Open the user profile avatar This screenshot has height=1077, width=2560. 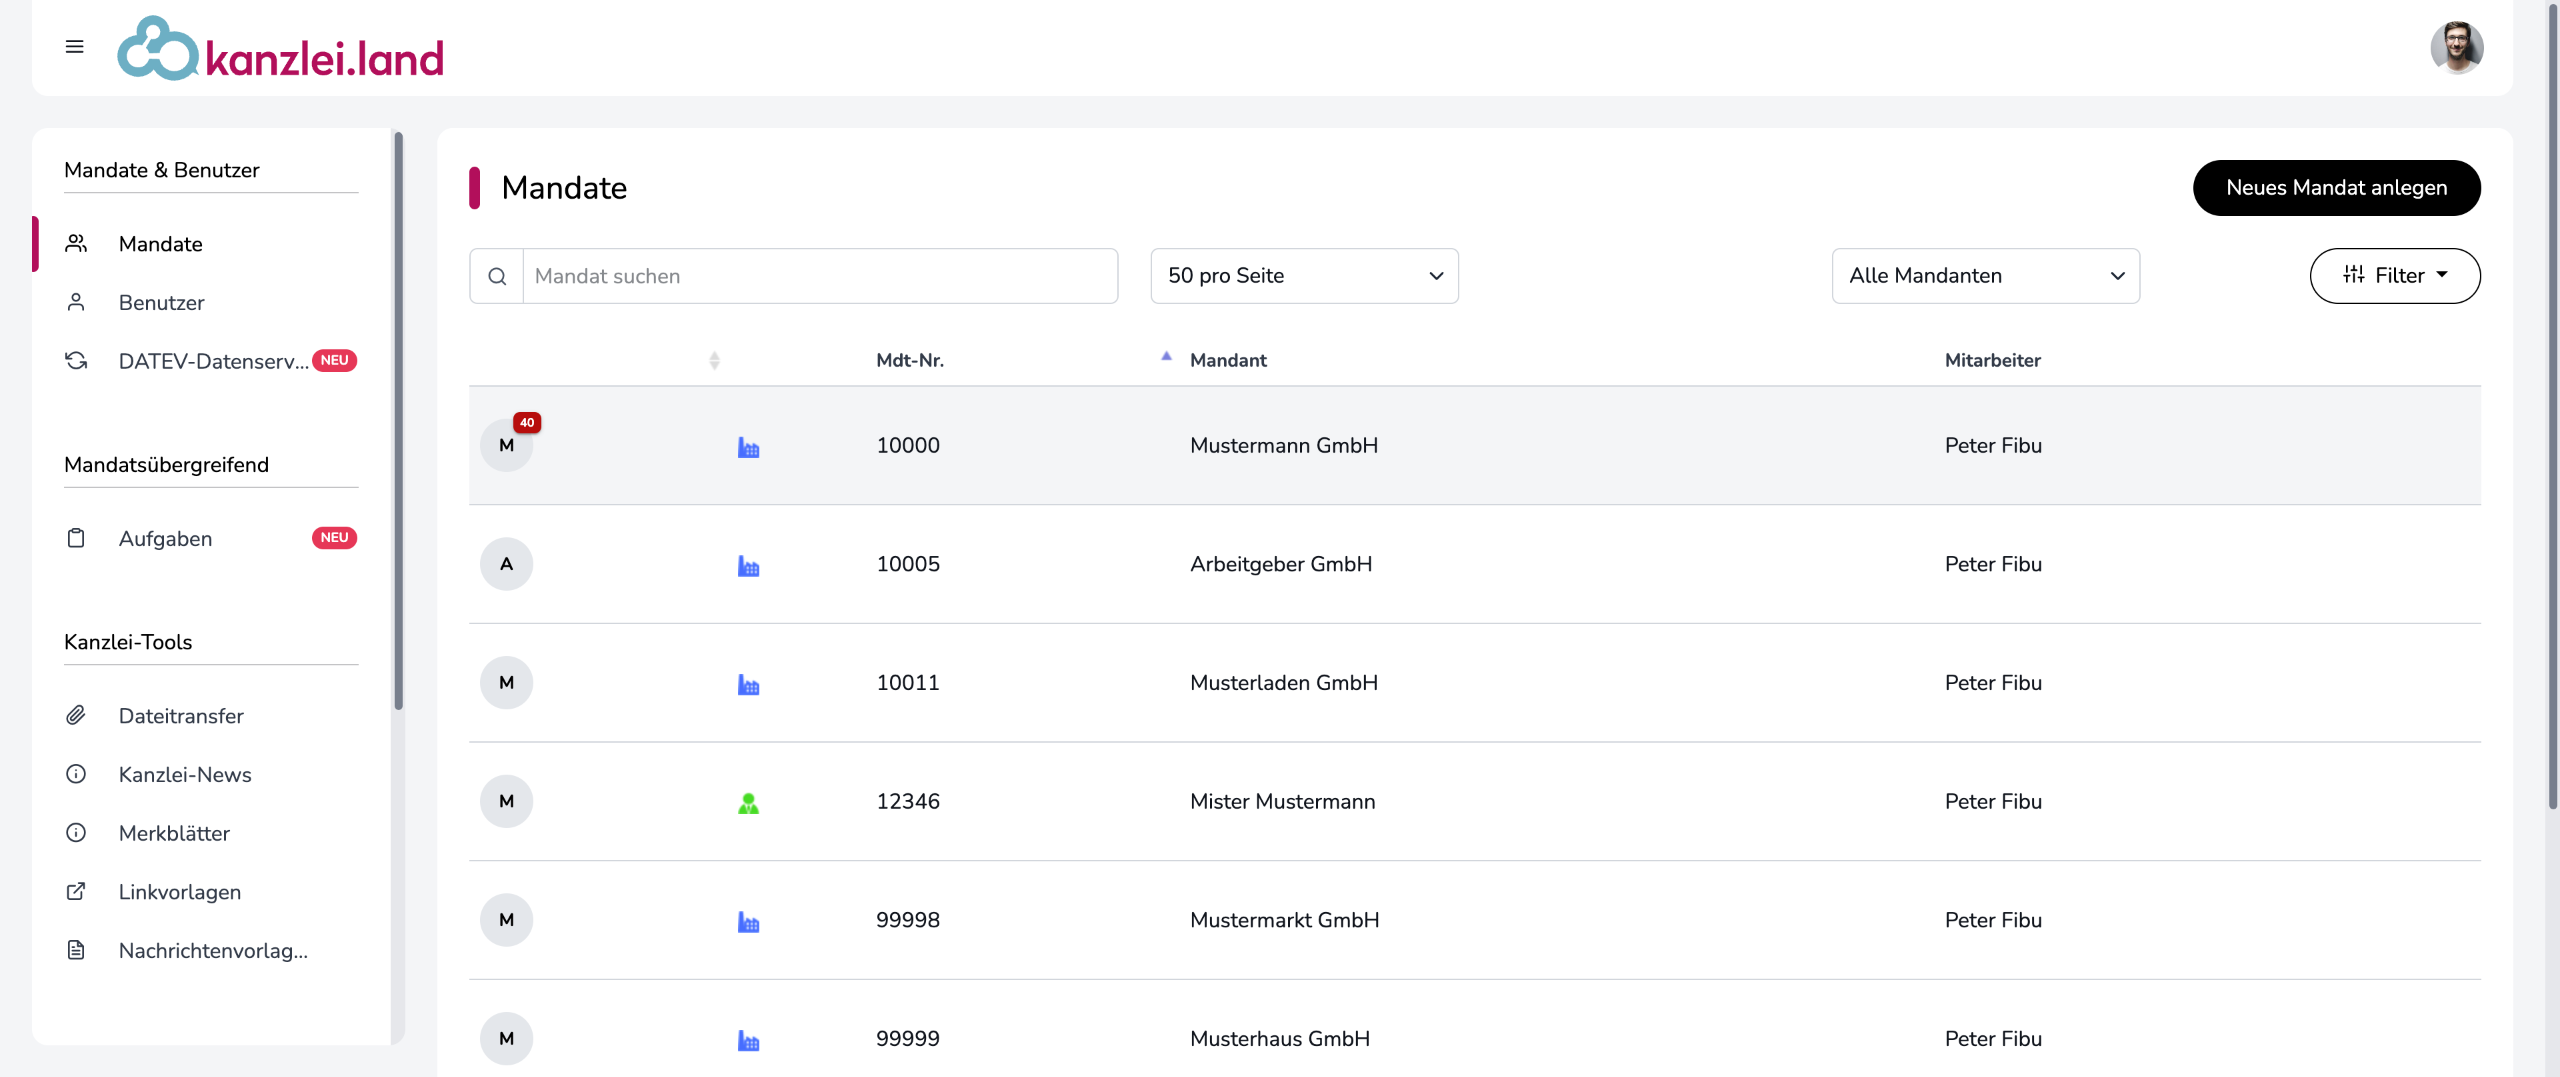[2456, 47]
